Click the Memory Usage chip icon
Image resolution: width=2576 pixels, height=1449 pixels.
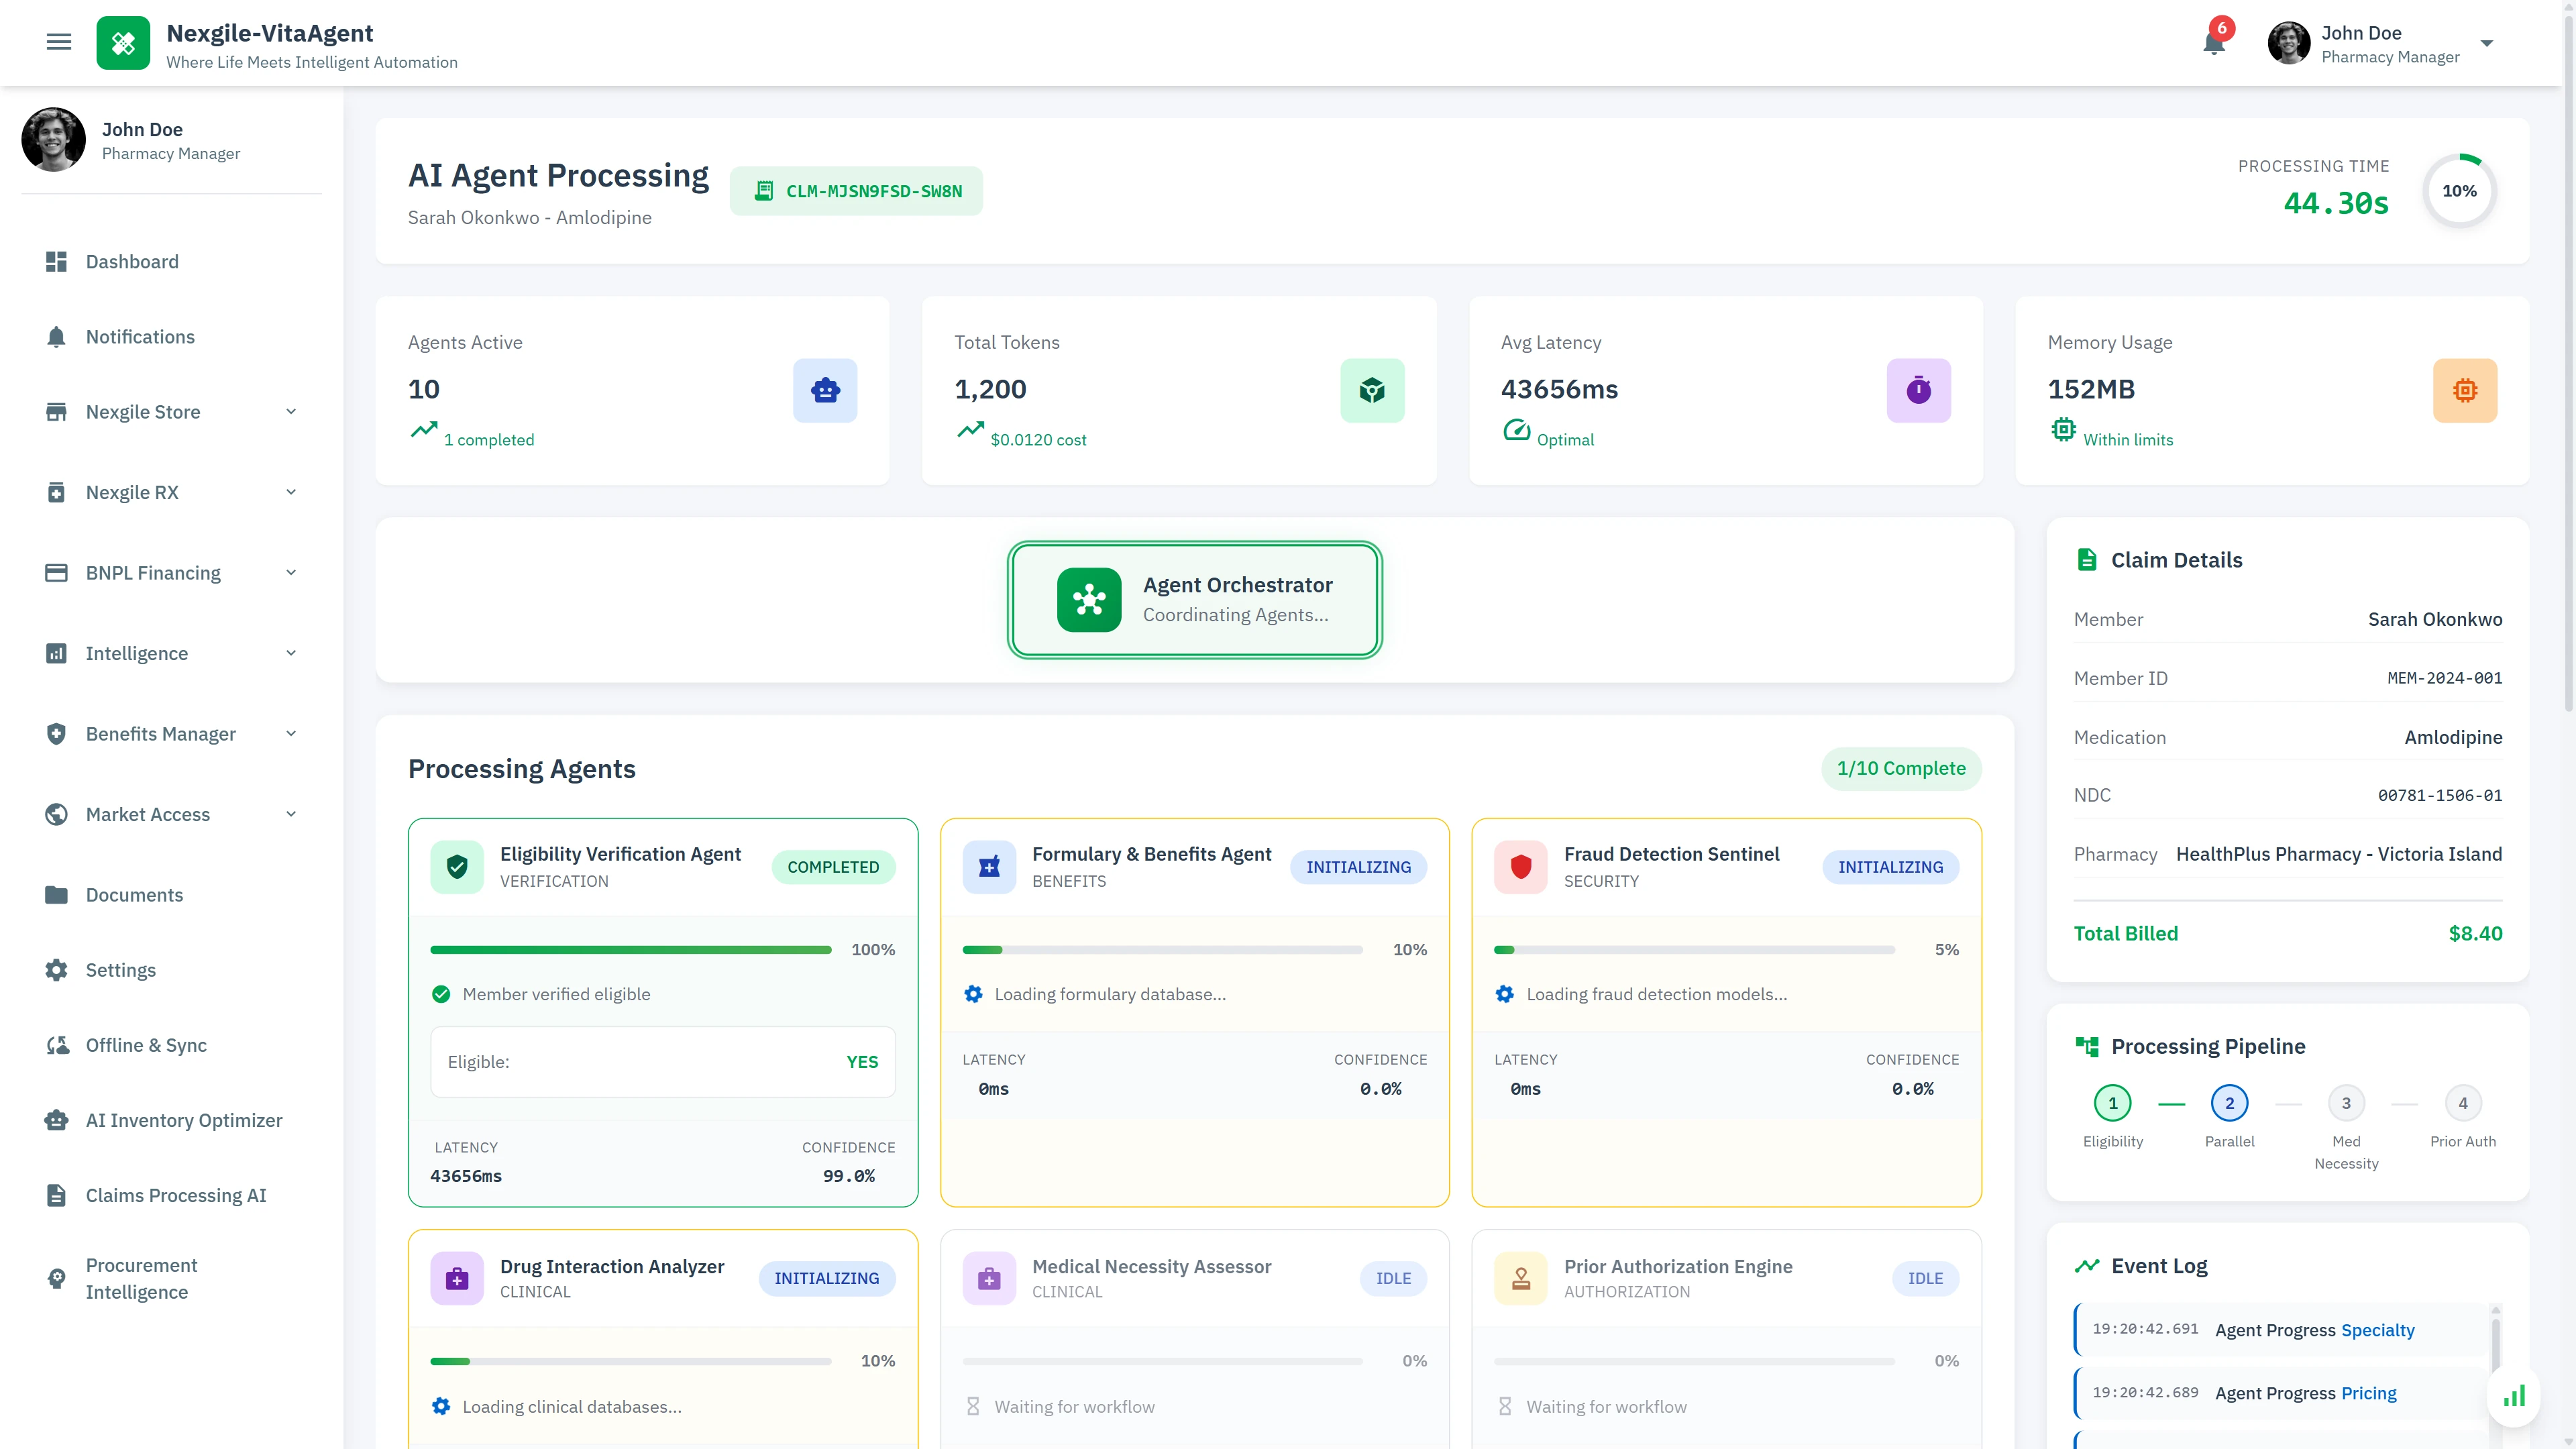click(x=2464, y=390)
